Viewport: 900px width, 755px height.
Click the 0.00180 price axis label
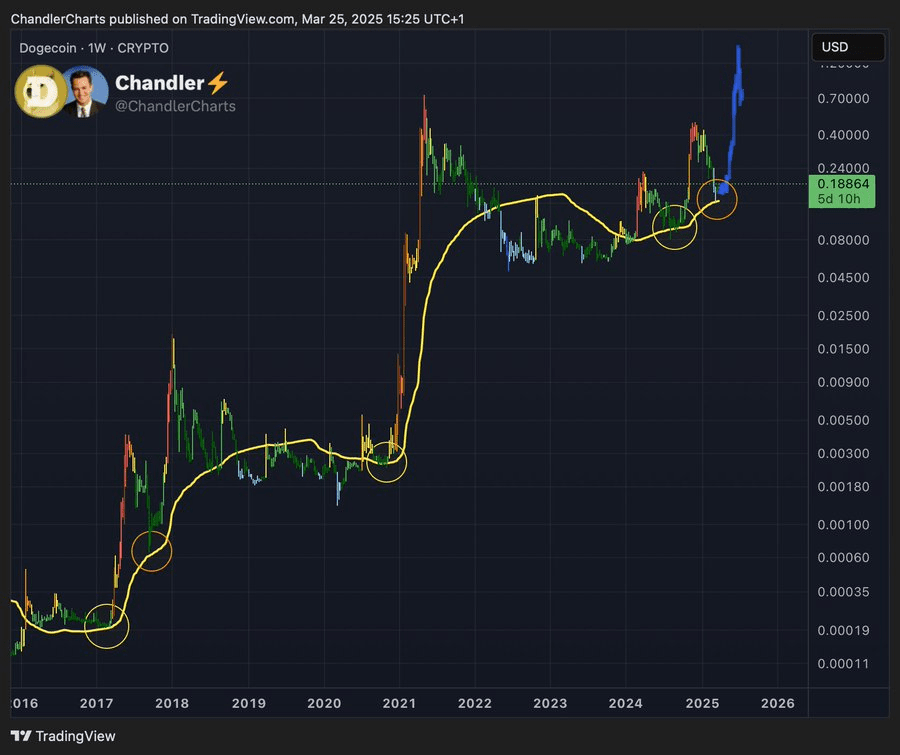843,487
